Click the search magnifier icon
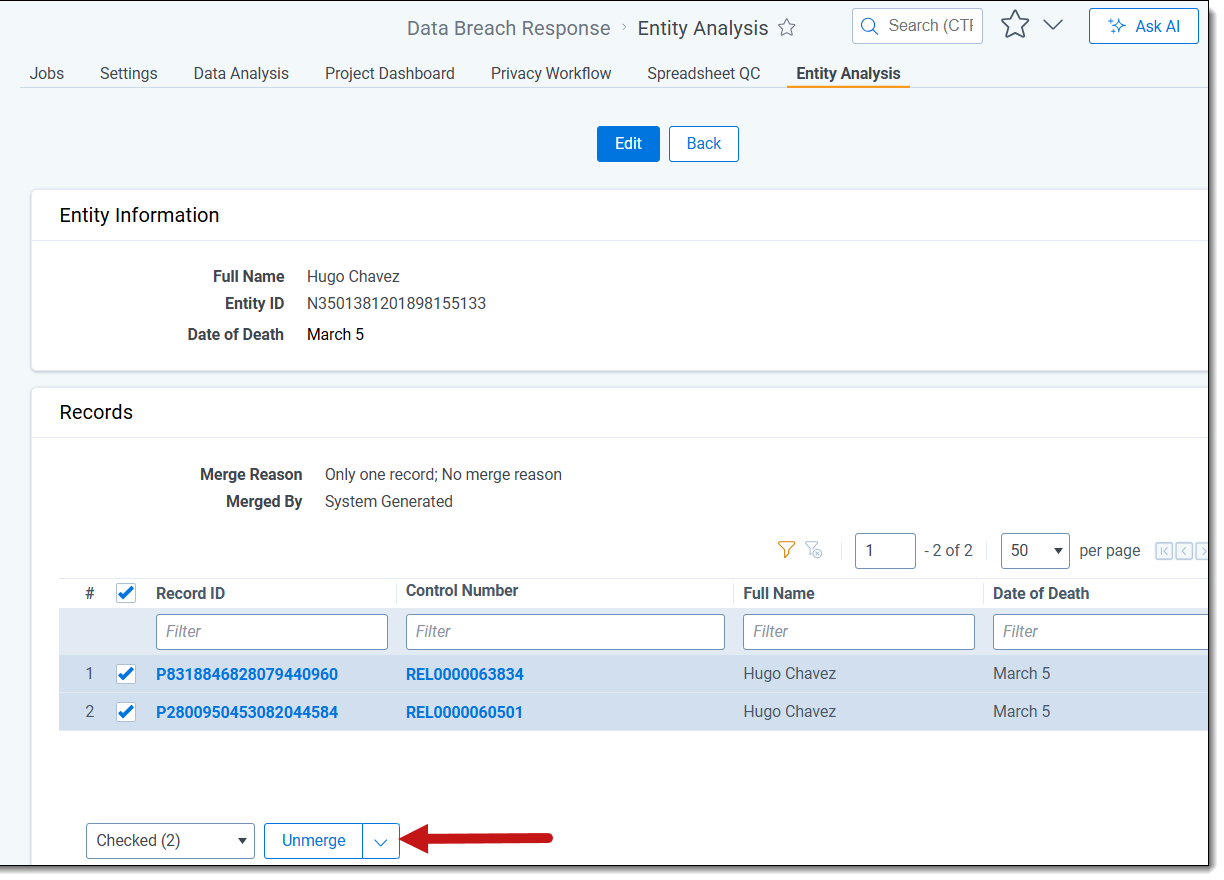 870,26
